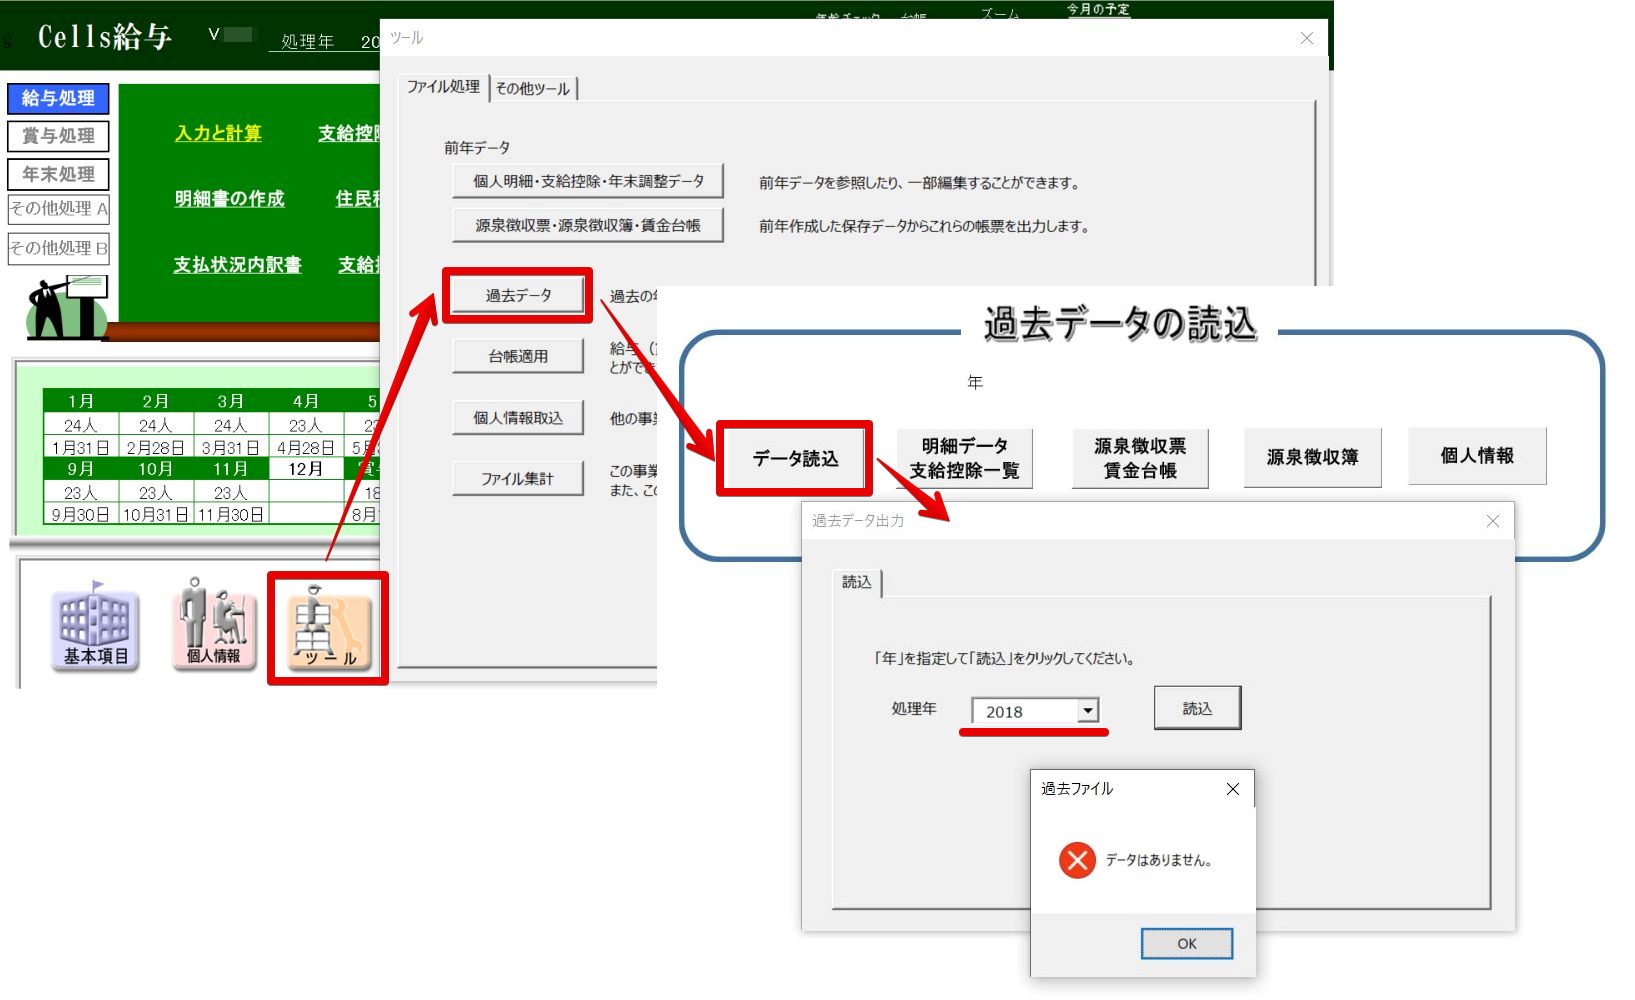The height and width of the screenshot is (1000, 1635).
Task: Open the 個人情報 people icon
Action: (x=213, y=624)
